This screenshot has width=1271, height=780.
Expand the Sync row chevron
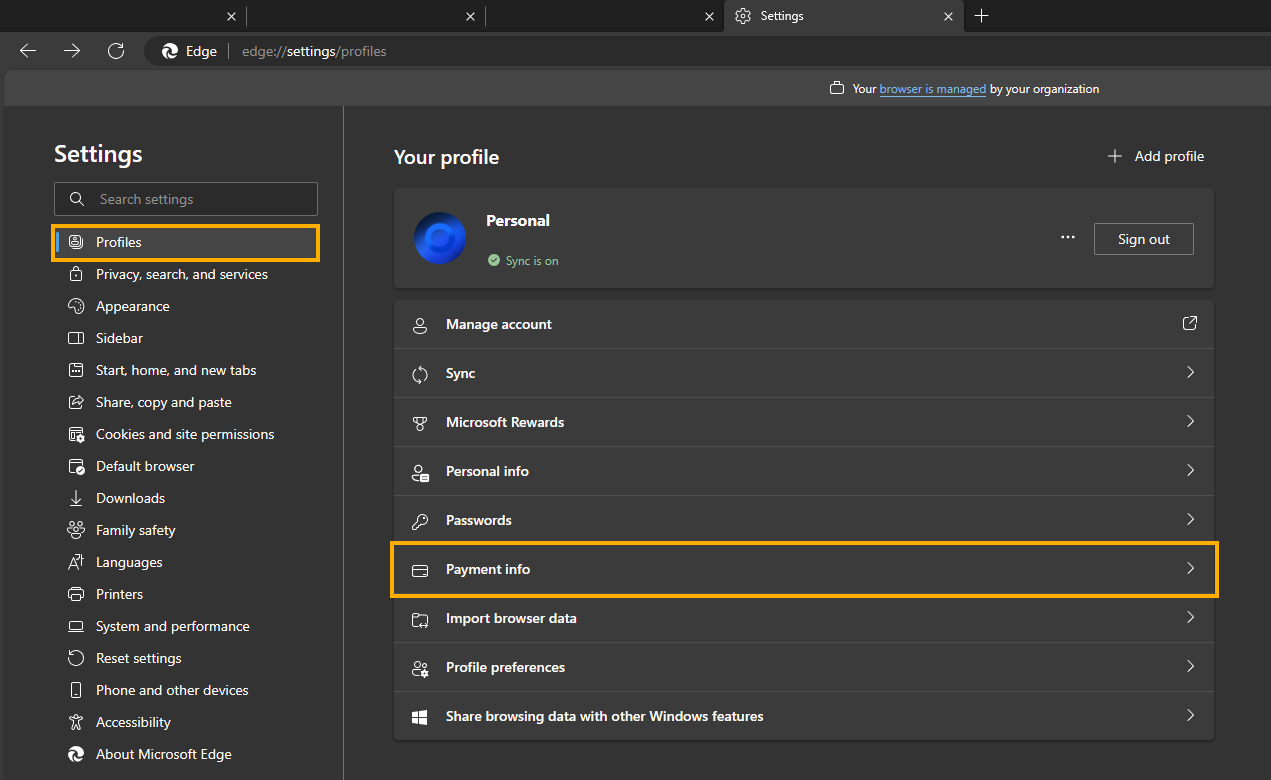[1190, 372]
